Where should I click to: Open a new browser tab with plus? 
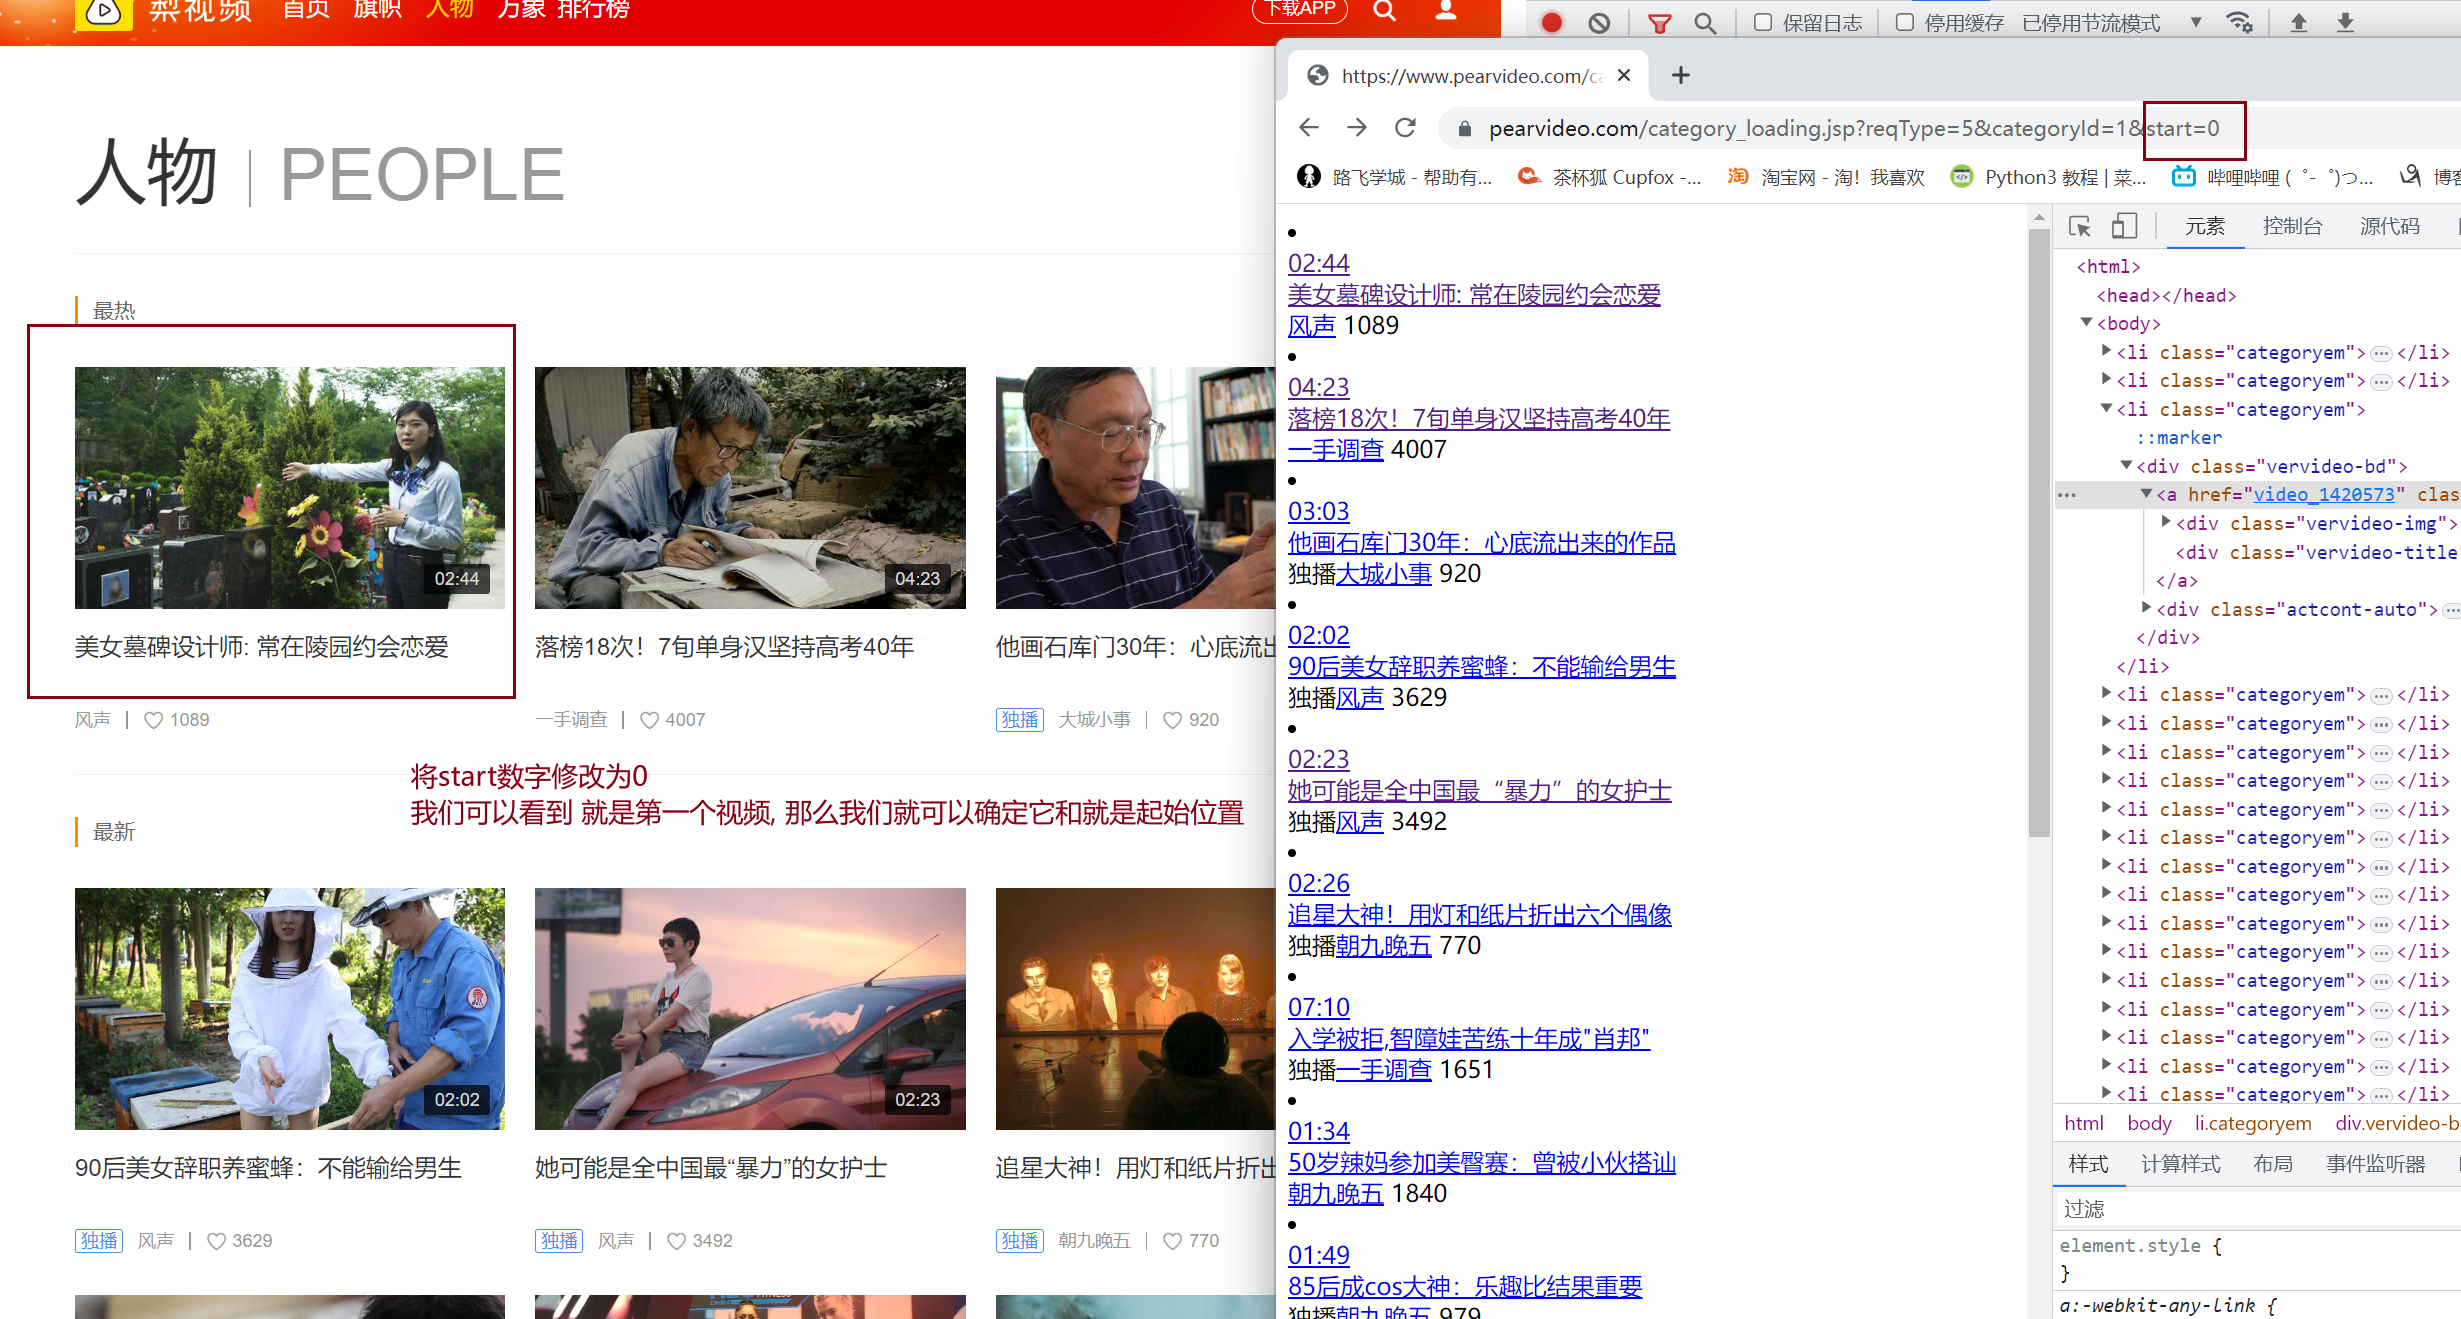pyautogui.click(x=1681, y=75)
